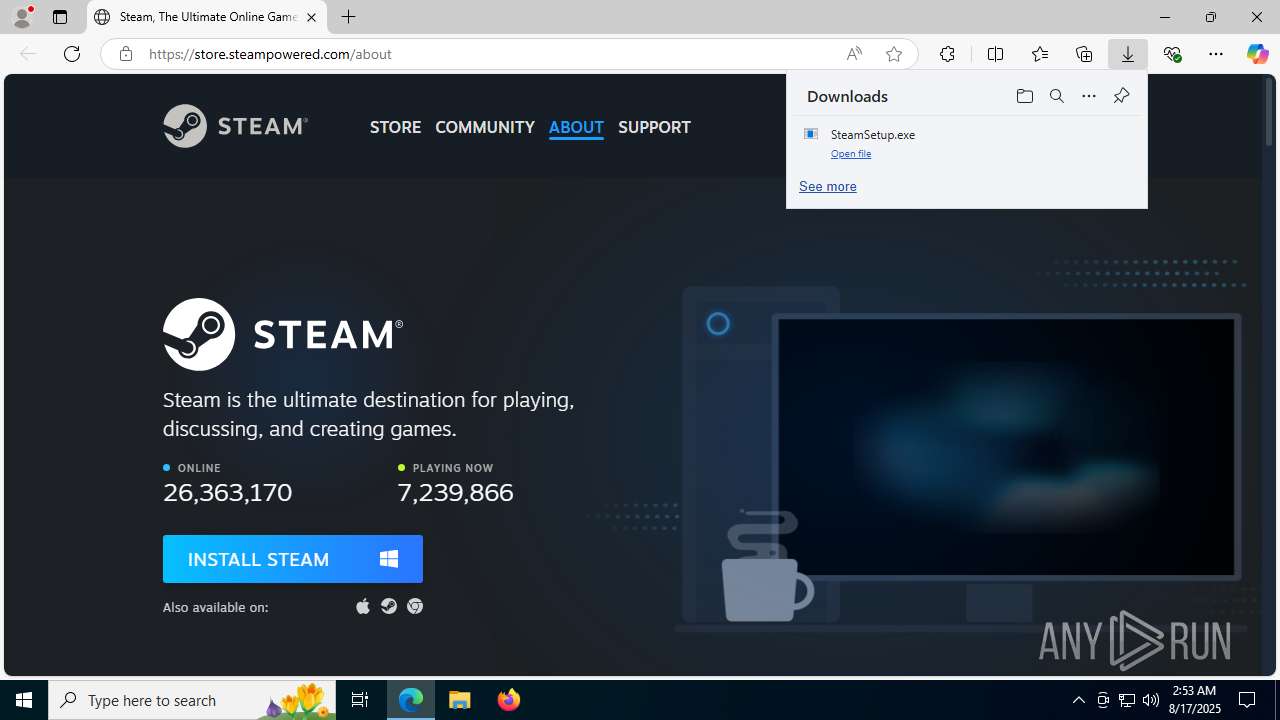Open Browser essentials icon

(1172, 54)
